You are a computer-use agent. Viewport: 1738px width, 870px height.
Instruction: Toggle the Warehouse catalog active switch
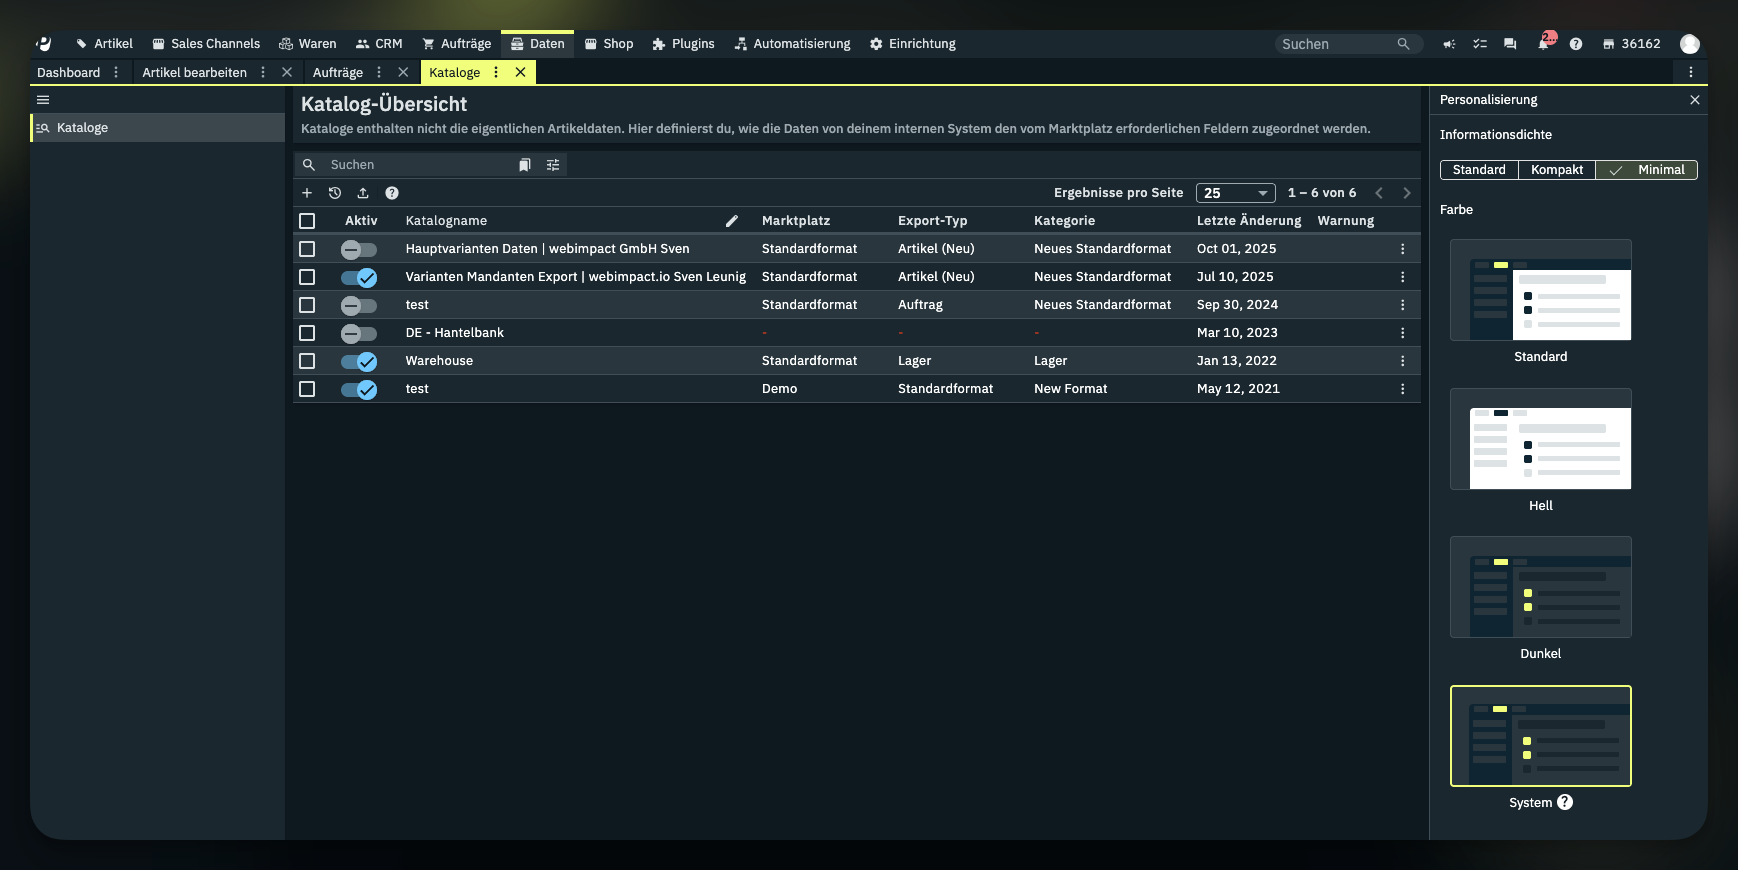pos(358,361)
